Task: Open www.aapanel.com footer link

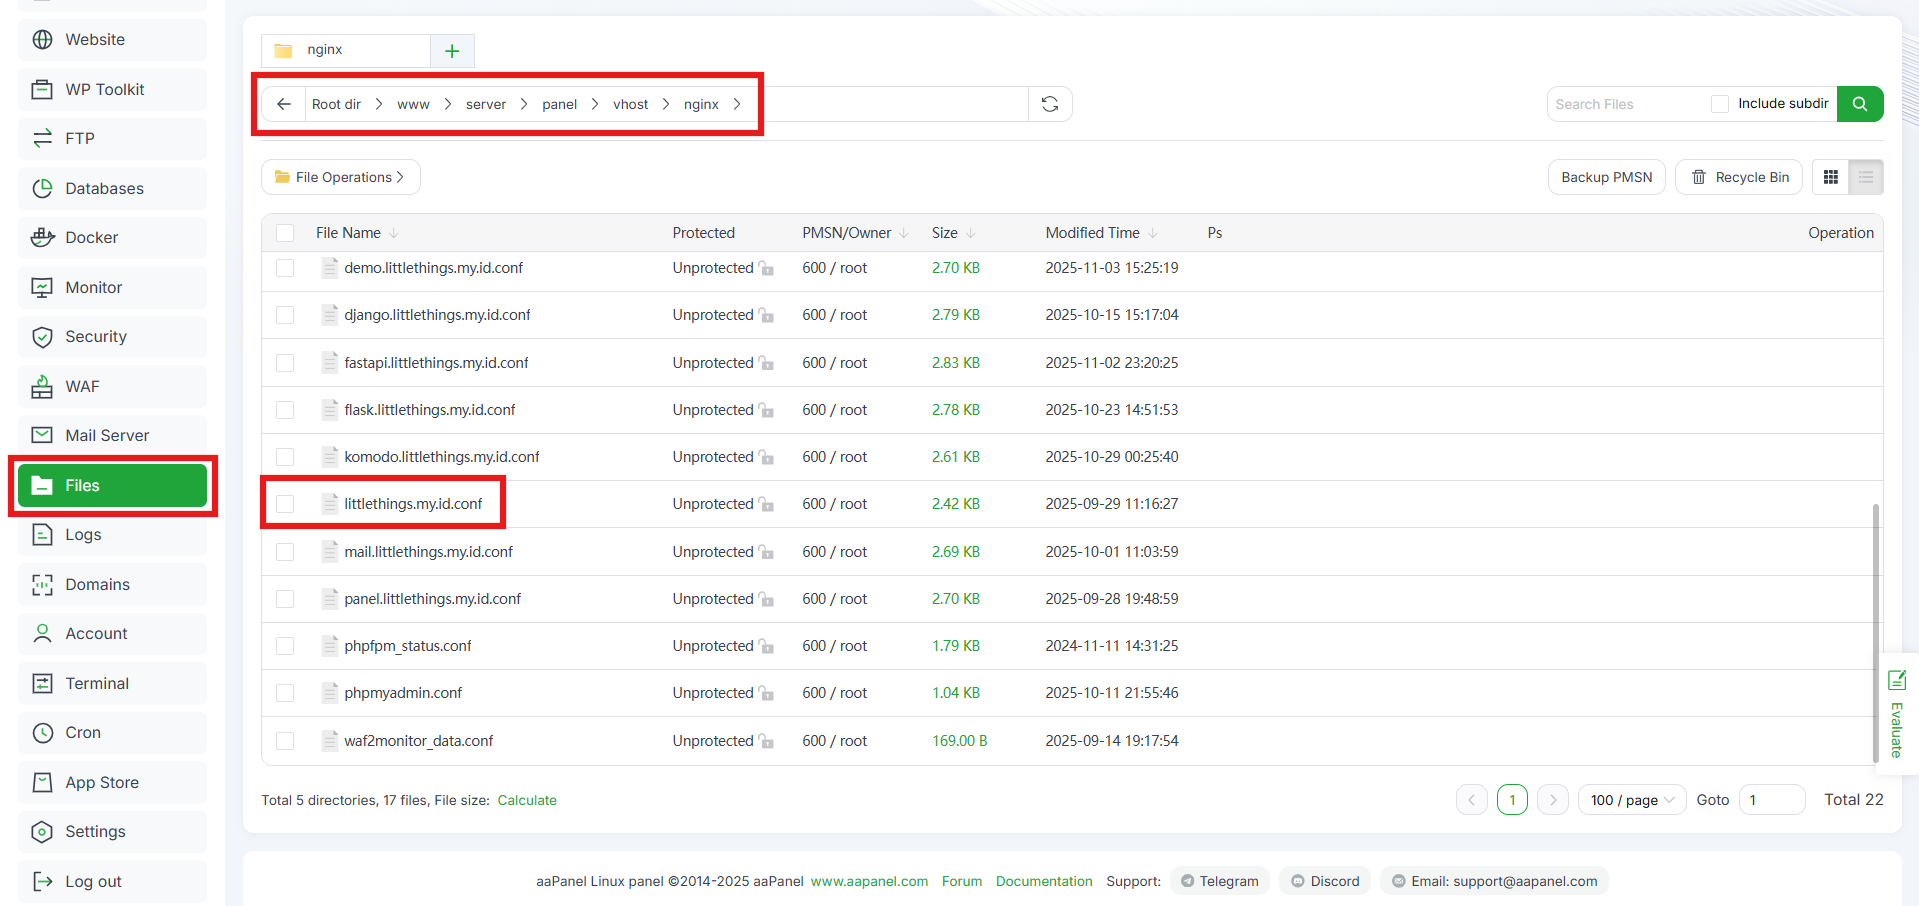Action: click(869, 881)
